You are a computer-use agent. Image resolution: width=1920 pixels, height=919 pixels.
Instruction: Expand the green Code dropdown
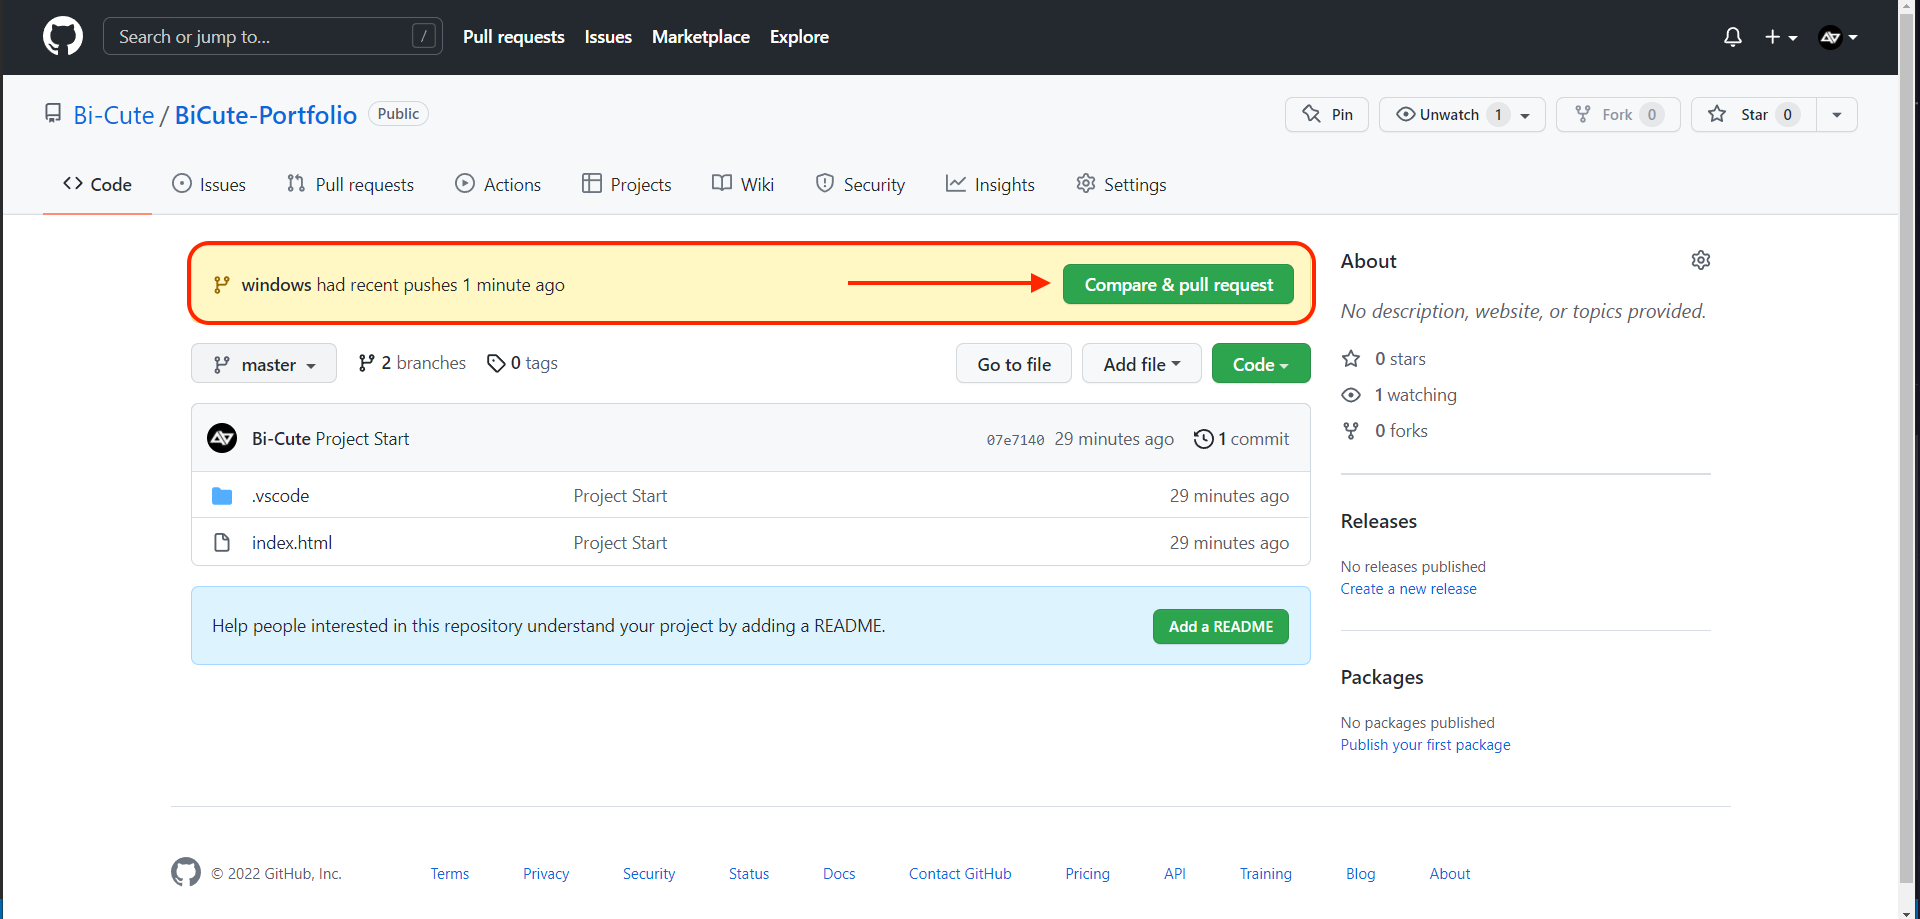click(x=1261, y=364)
